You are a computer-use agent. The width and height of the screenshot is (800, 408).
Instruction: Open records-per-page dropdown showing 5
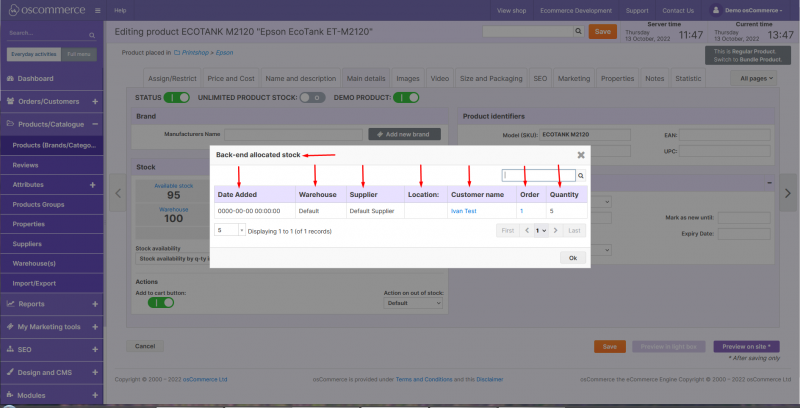229,229
